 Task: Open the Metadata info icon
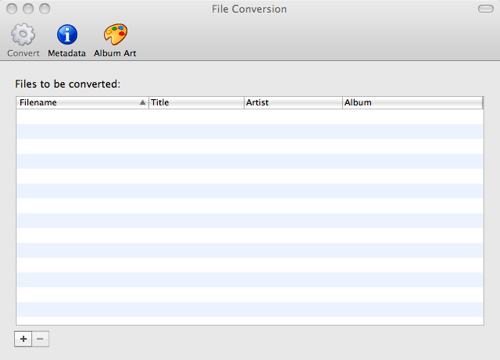[x=67, y=34]
